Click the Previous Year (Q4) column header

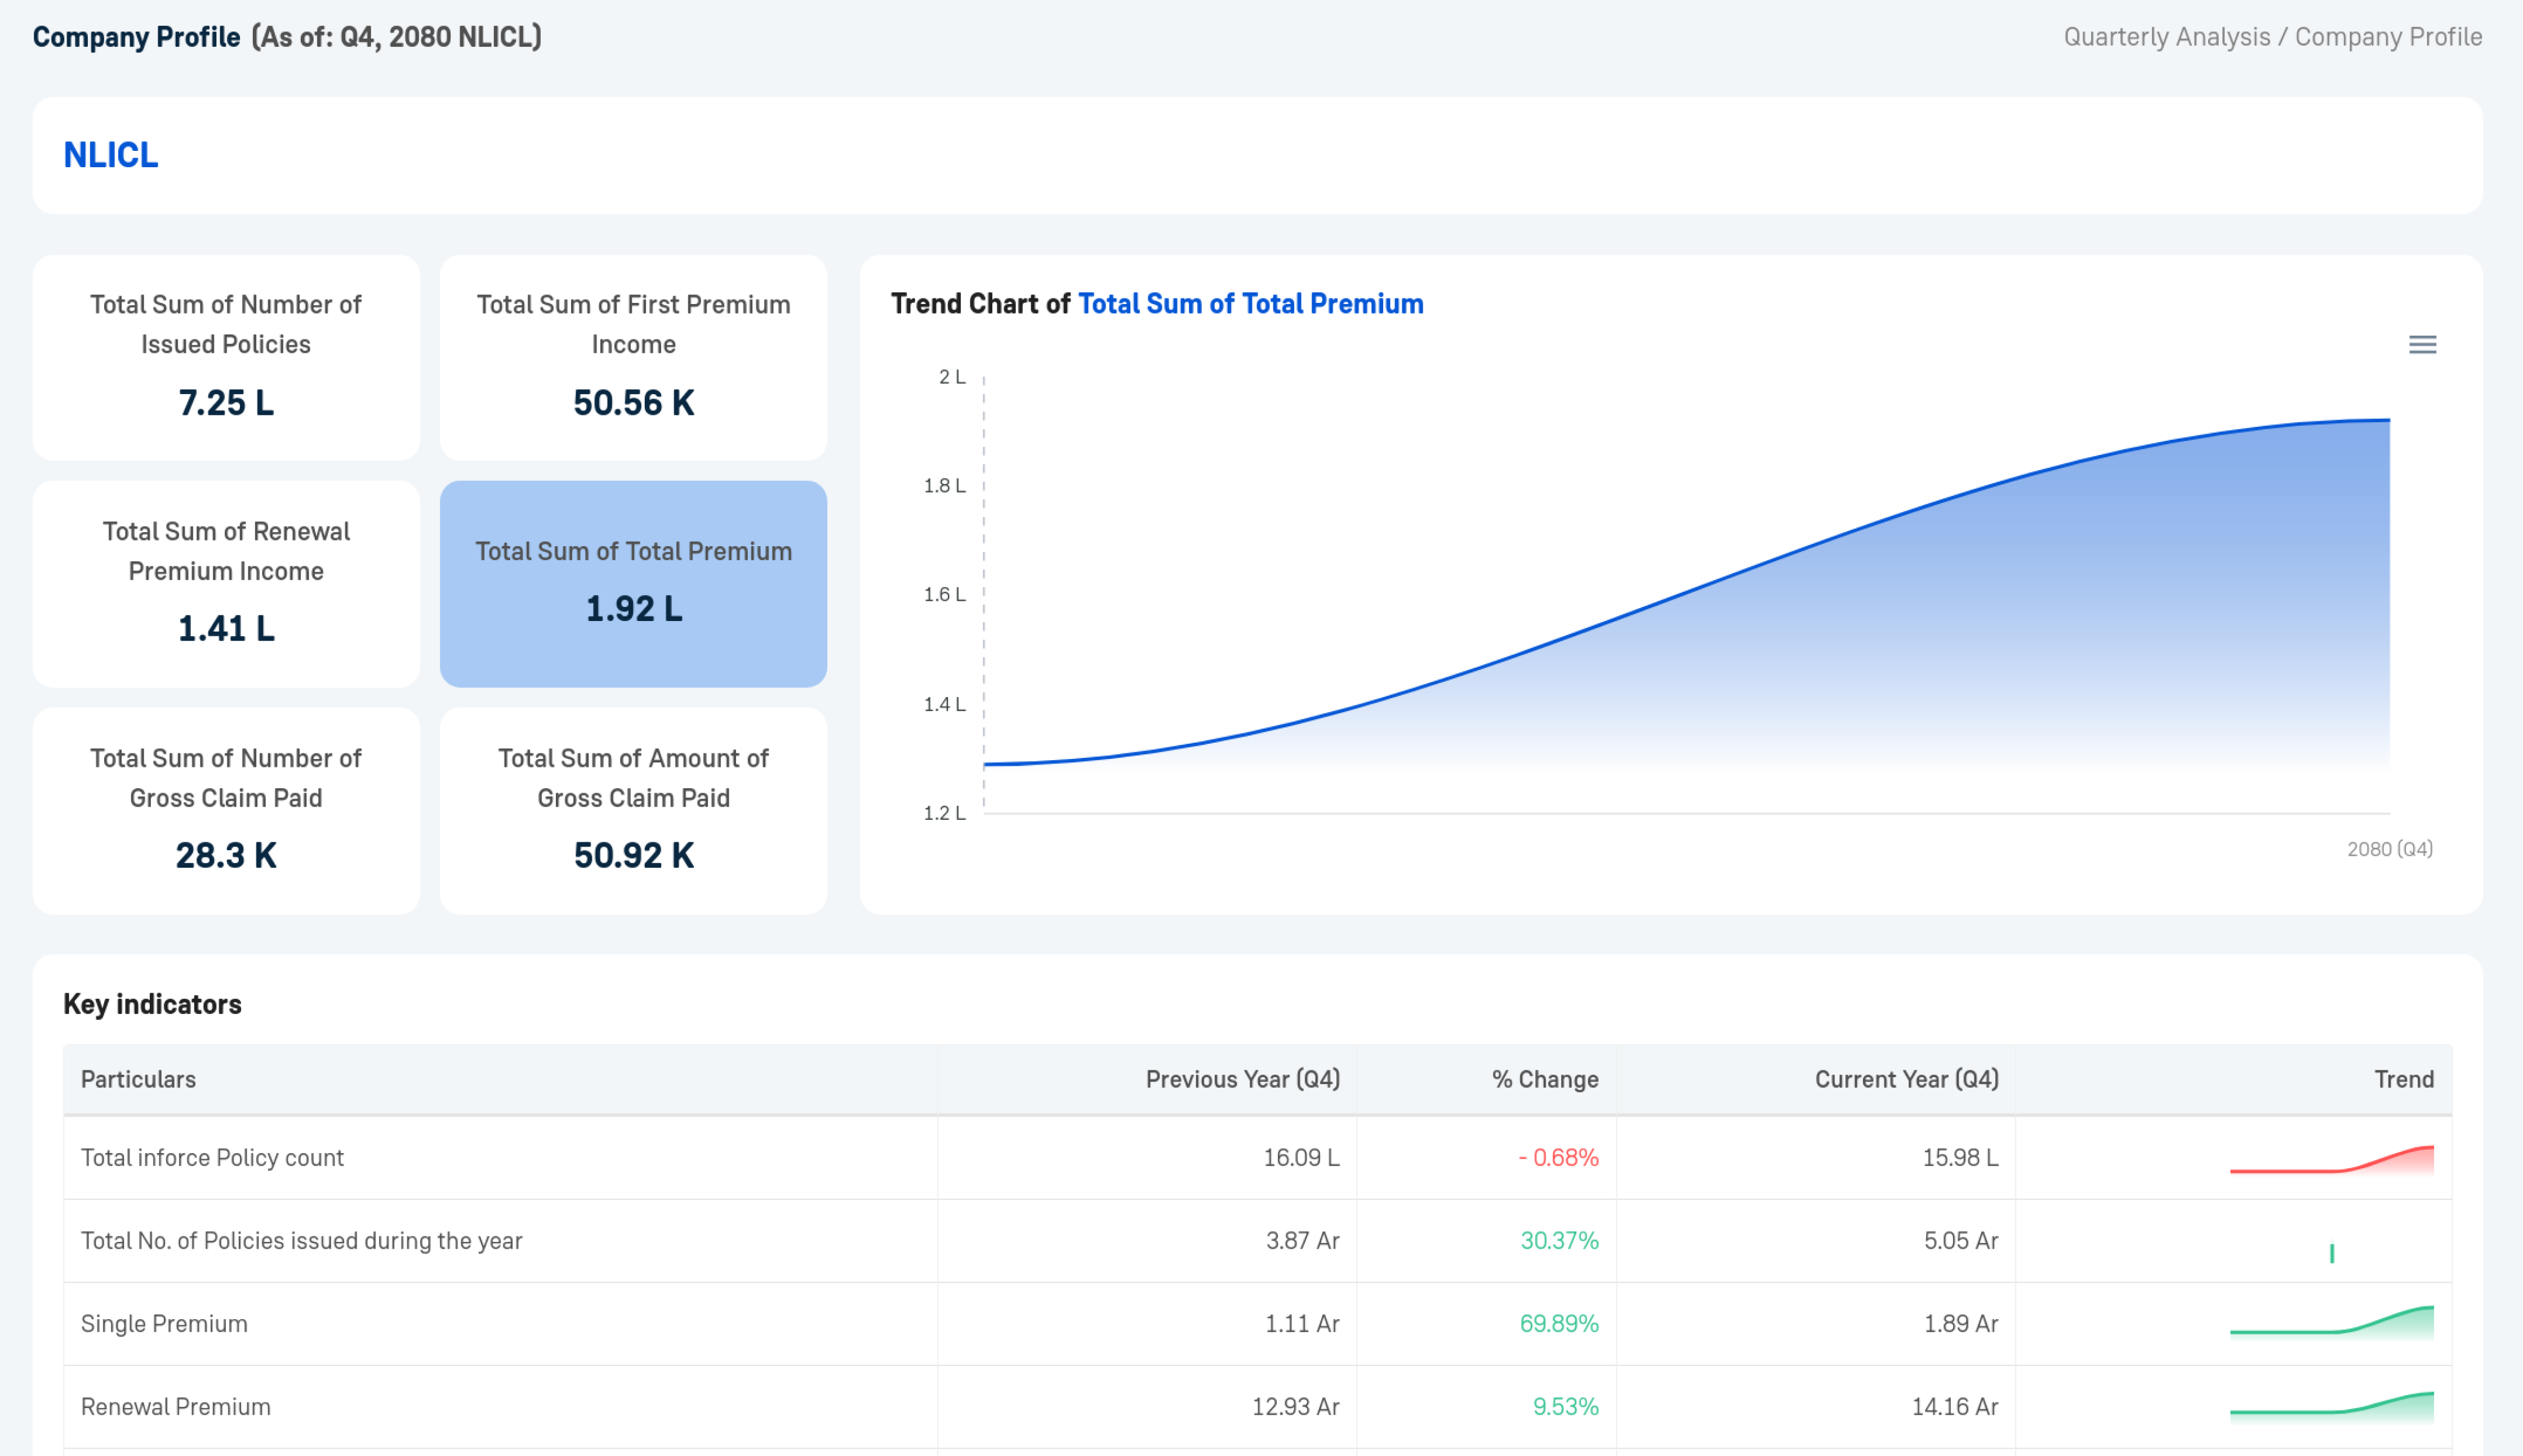tap(1242, 1079)
